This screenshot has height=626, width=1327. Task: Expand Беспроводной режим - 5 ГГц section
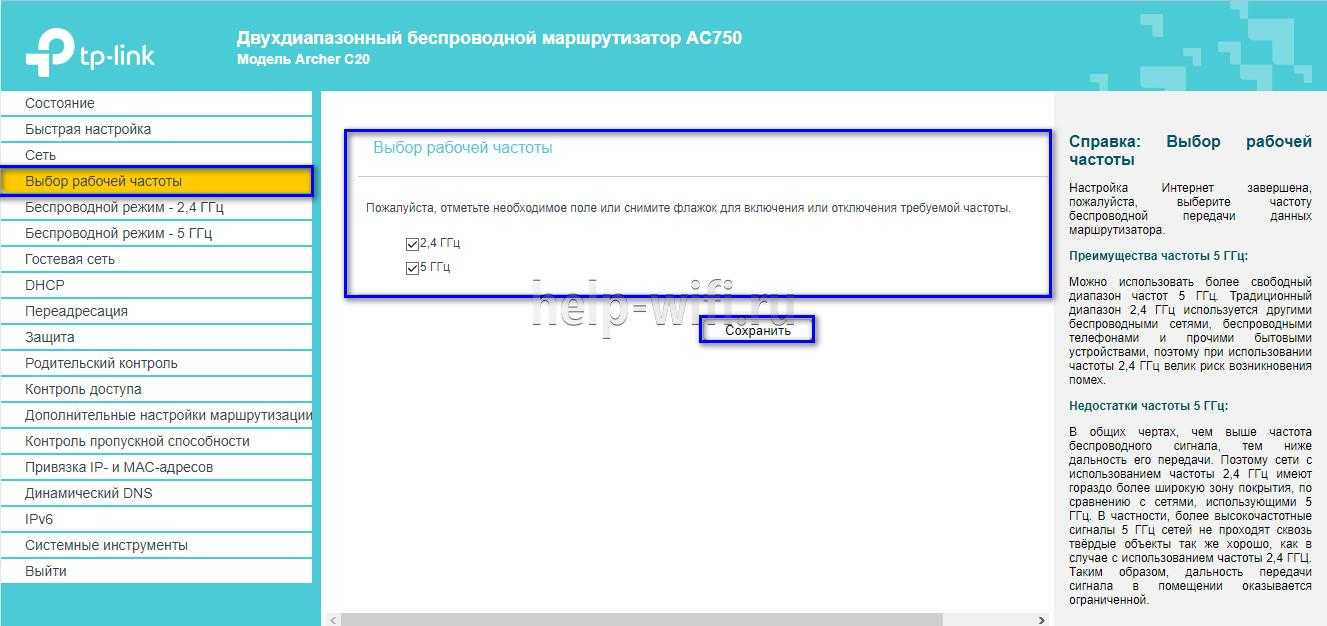coord(119,233)
